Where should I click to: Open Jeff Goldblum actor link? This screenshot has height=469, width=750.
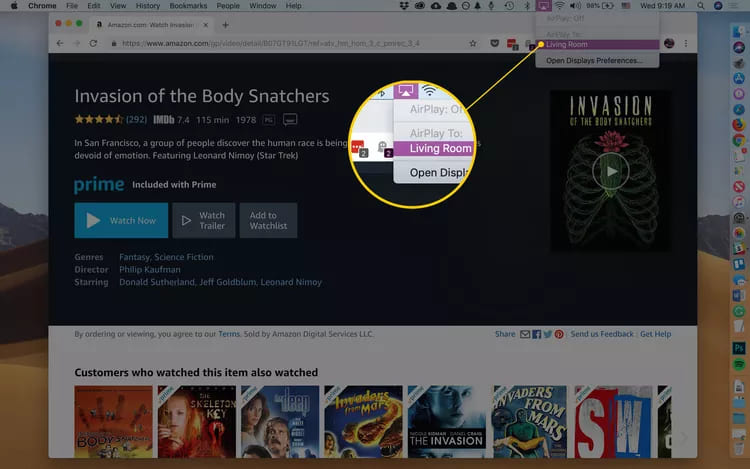(x=227, y=282)
